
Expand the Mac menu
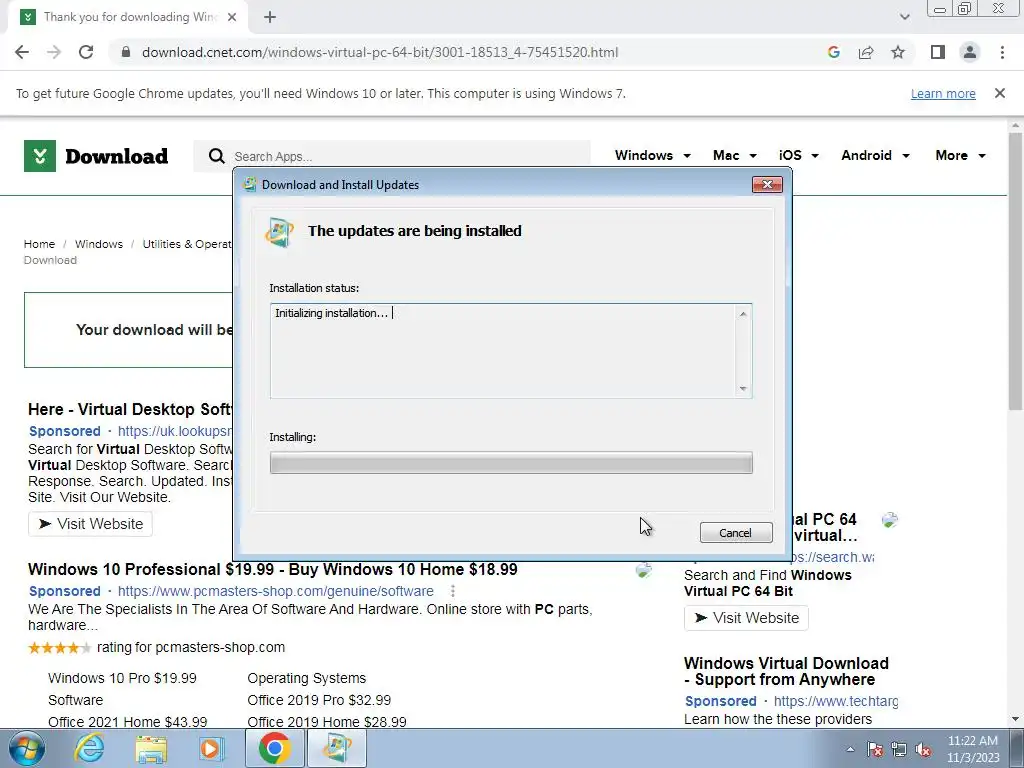(x=735, y=155)
